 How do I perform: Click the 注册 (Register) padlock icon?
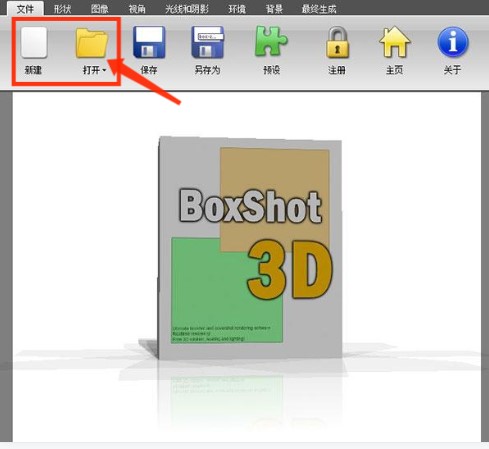tap(337, 43)
